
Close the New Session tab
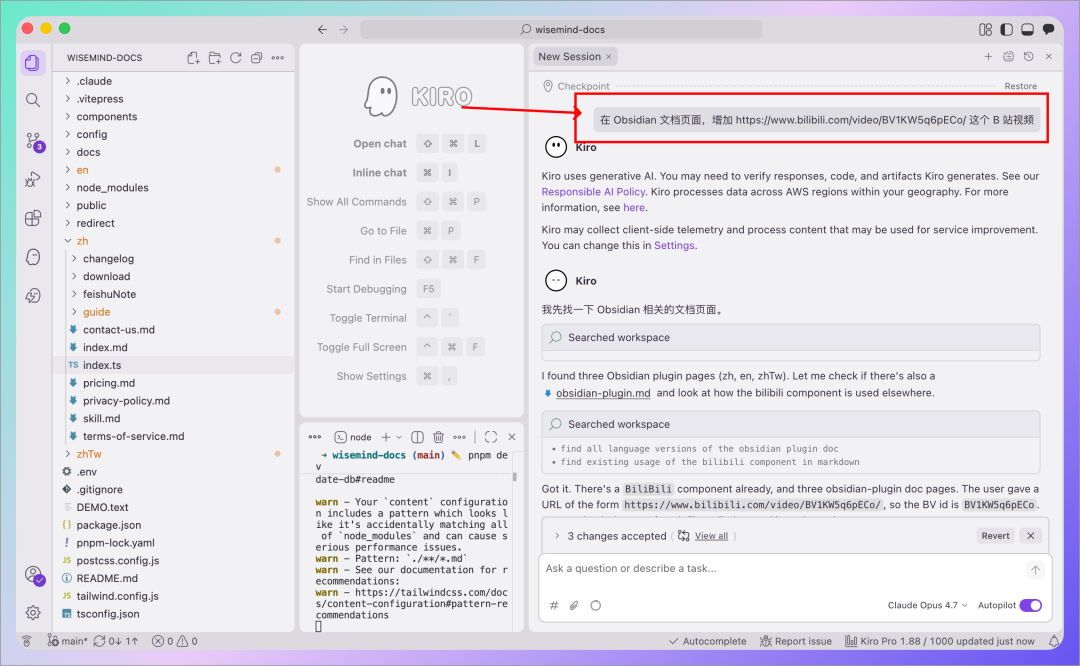tap(609, 57)
